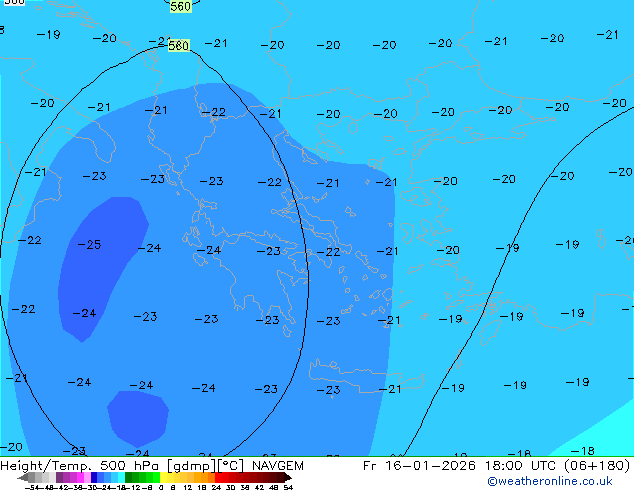Select the dark purple legend swatch near -42

tap(59, 477)
